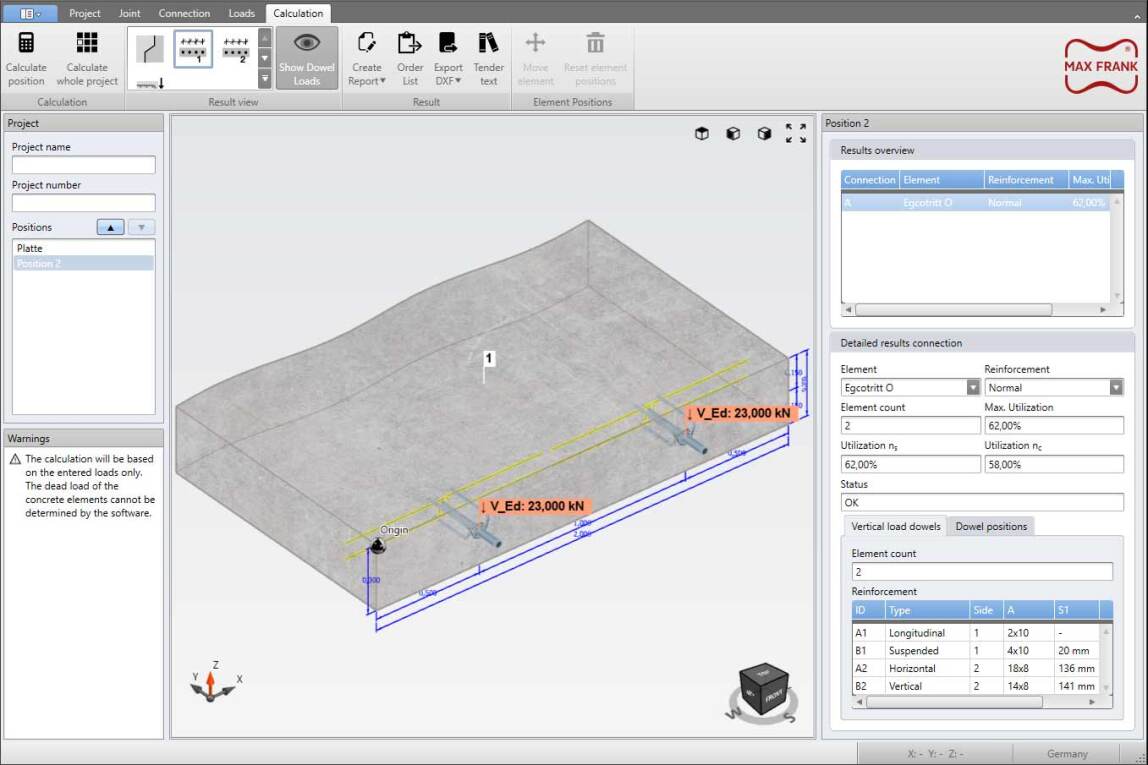
Task: Select the A2 Horizontal reinforcement row
Action: coord(976,668)
